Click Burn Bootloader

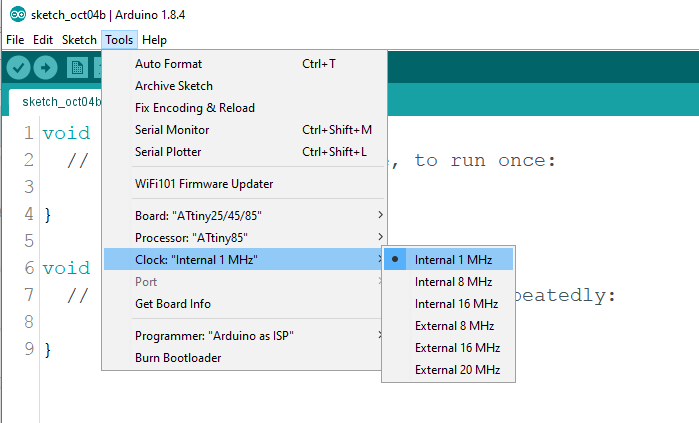(x=178, y=358)
